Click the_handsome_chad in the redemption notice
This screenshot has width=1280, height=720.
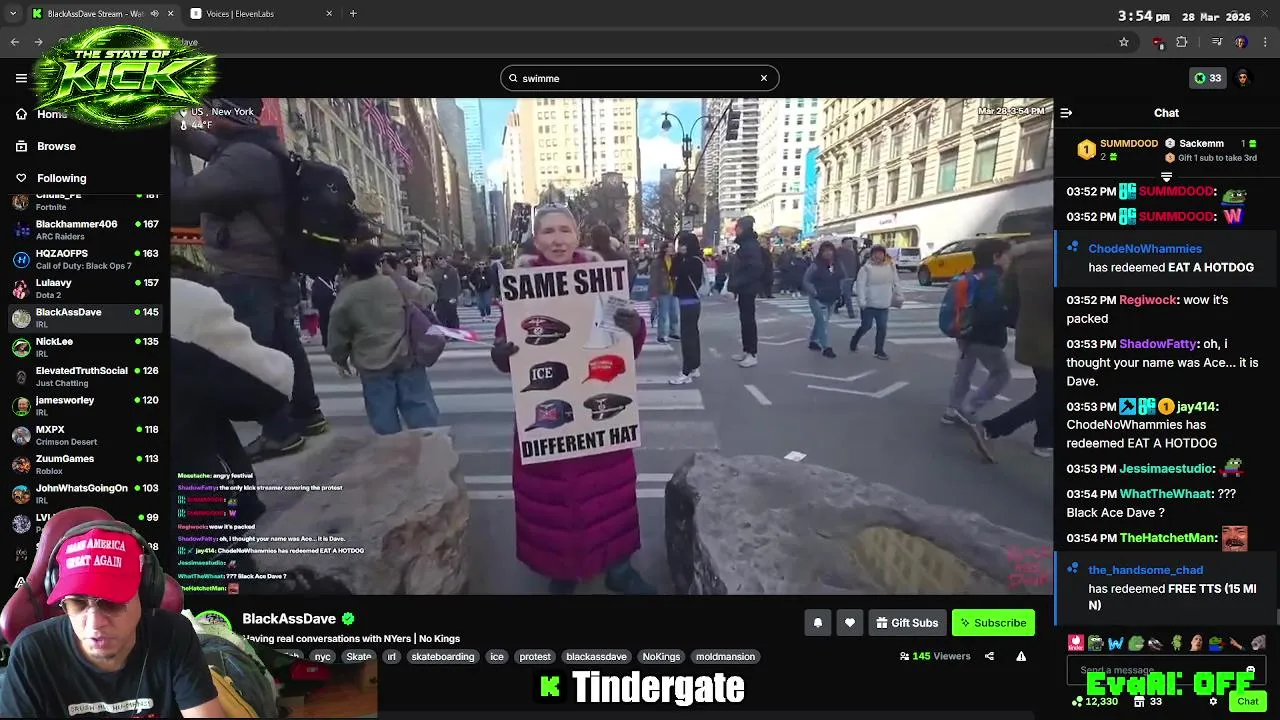(x=1145, y=570)
